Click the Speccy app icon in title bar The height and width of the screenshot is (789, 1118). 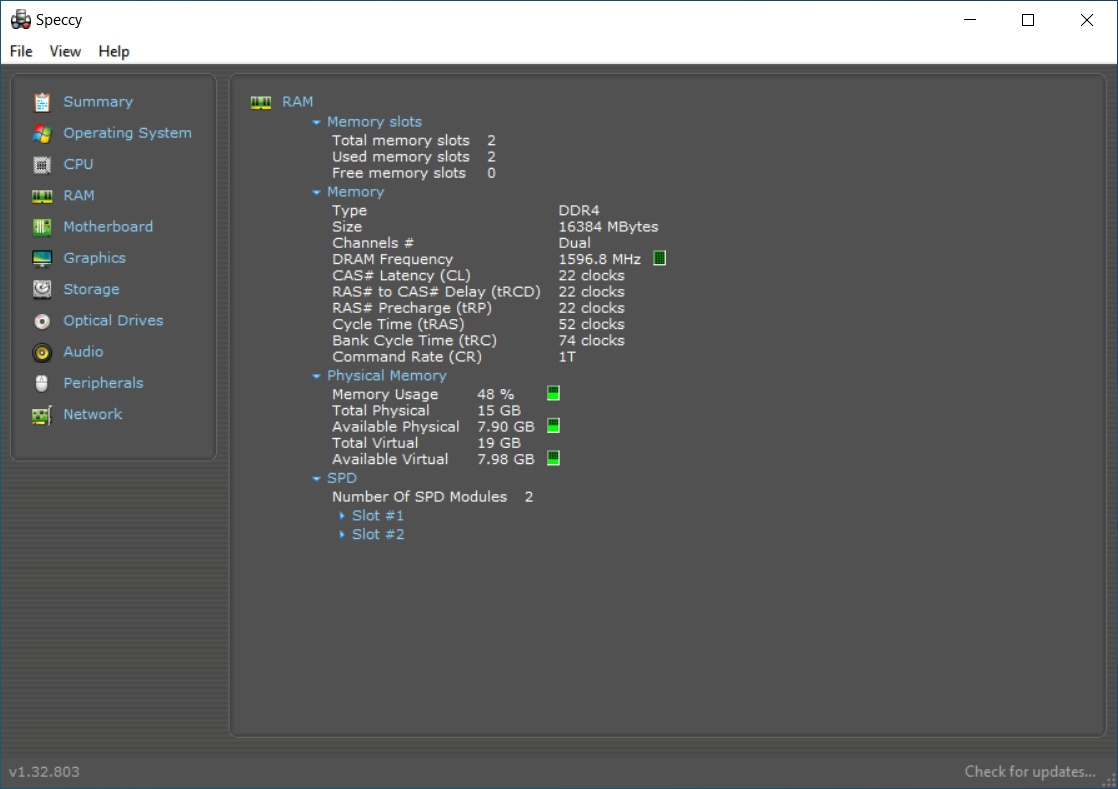pos(21,19)
